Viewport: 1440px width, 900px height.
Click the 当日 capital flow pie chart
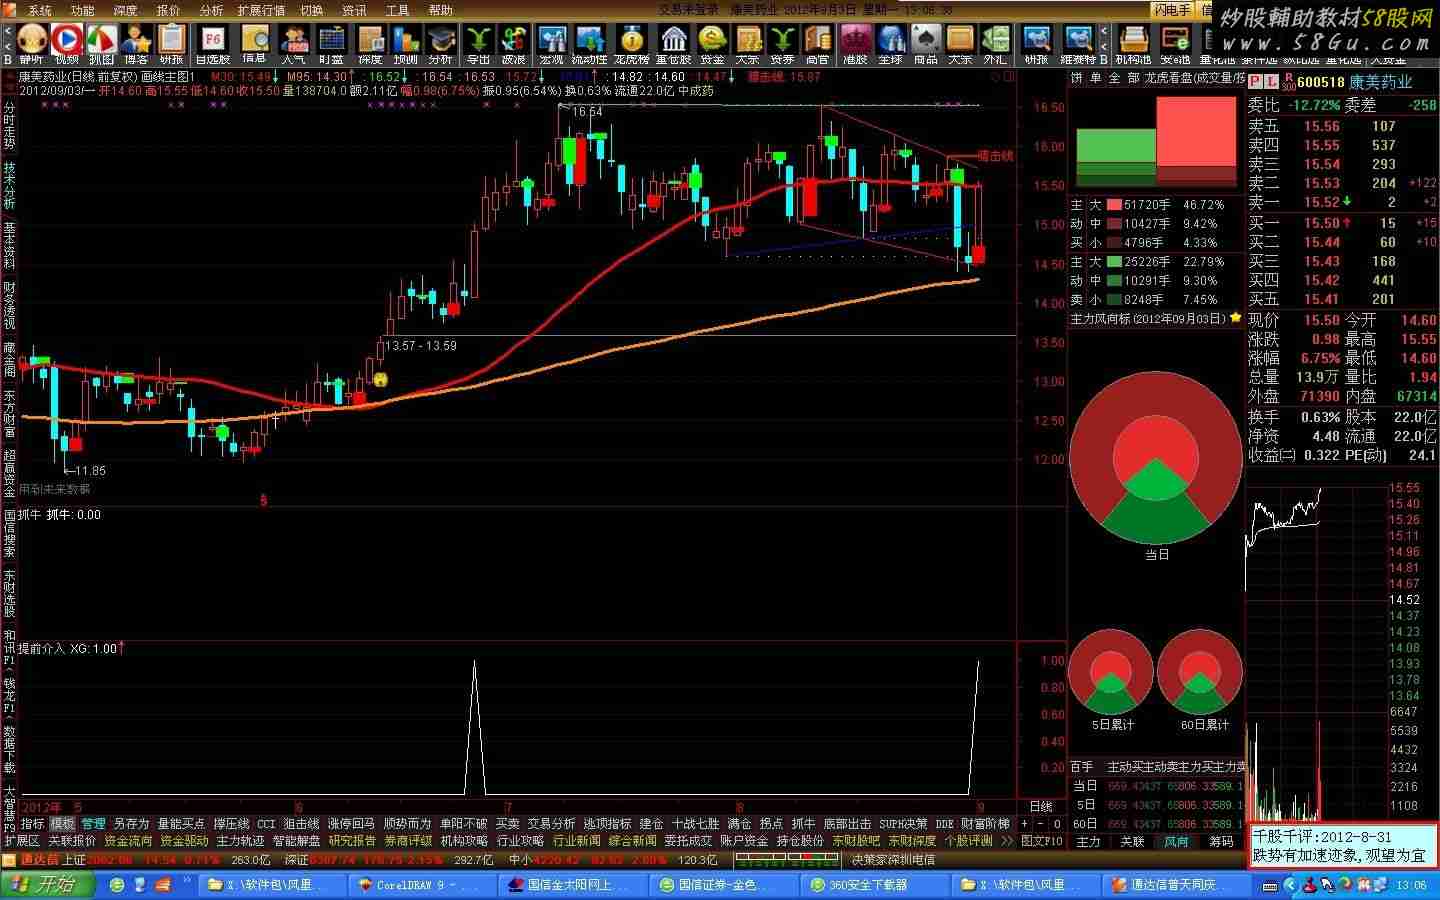coord(1156,459)
